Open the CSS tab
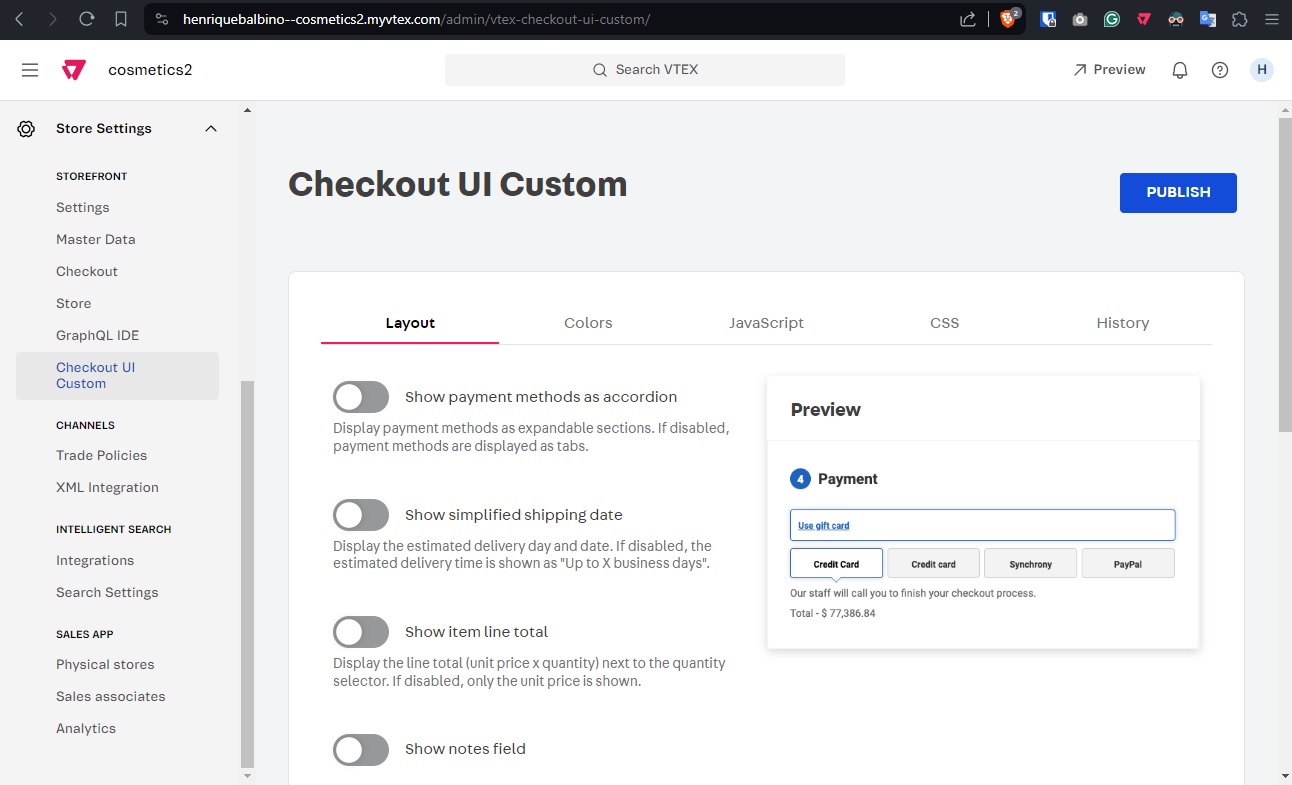1292x785 pixels. coord(944,323)
